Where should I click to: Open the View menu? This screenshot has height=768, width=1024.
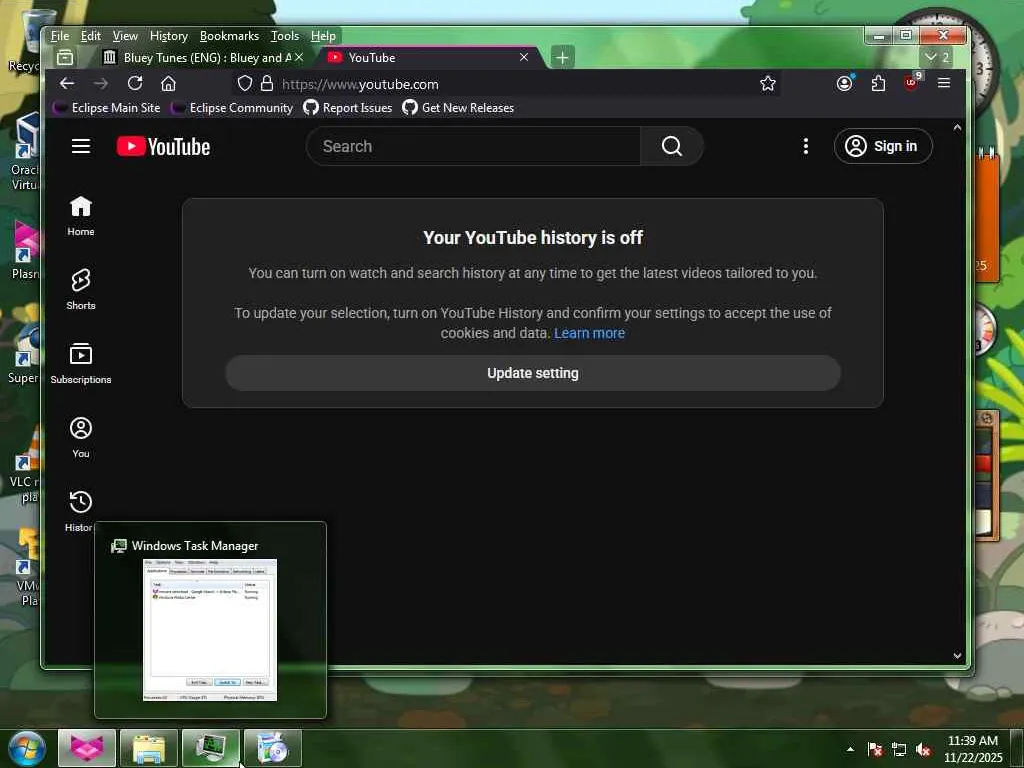(x=125, y=36)
